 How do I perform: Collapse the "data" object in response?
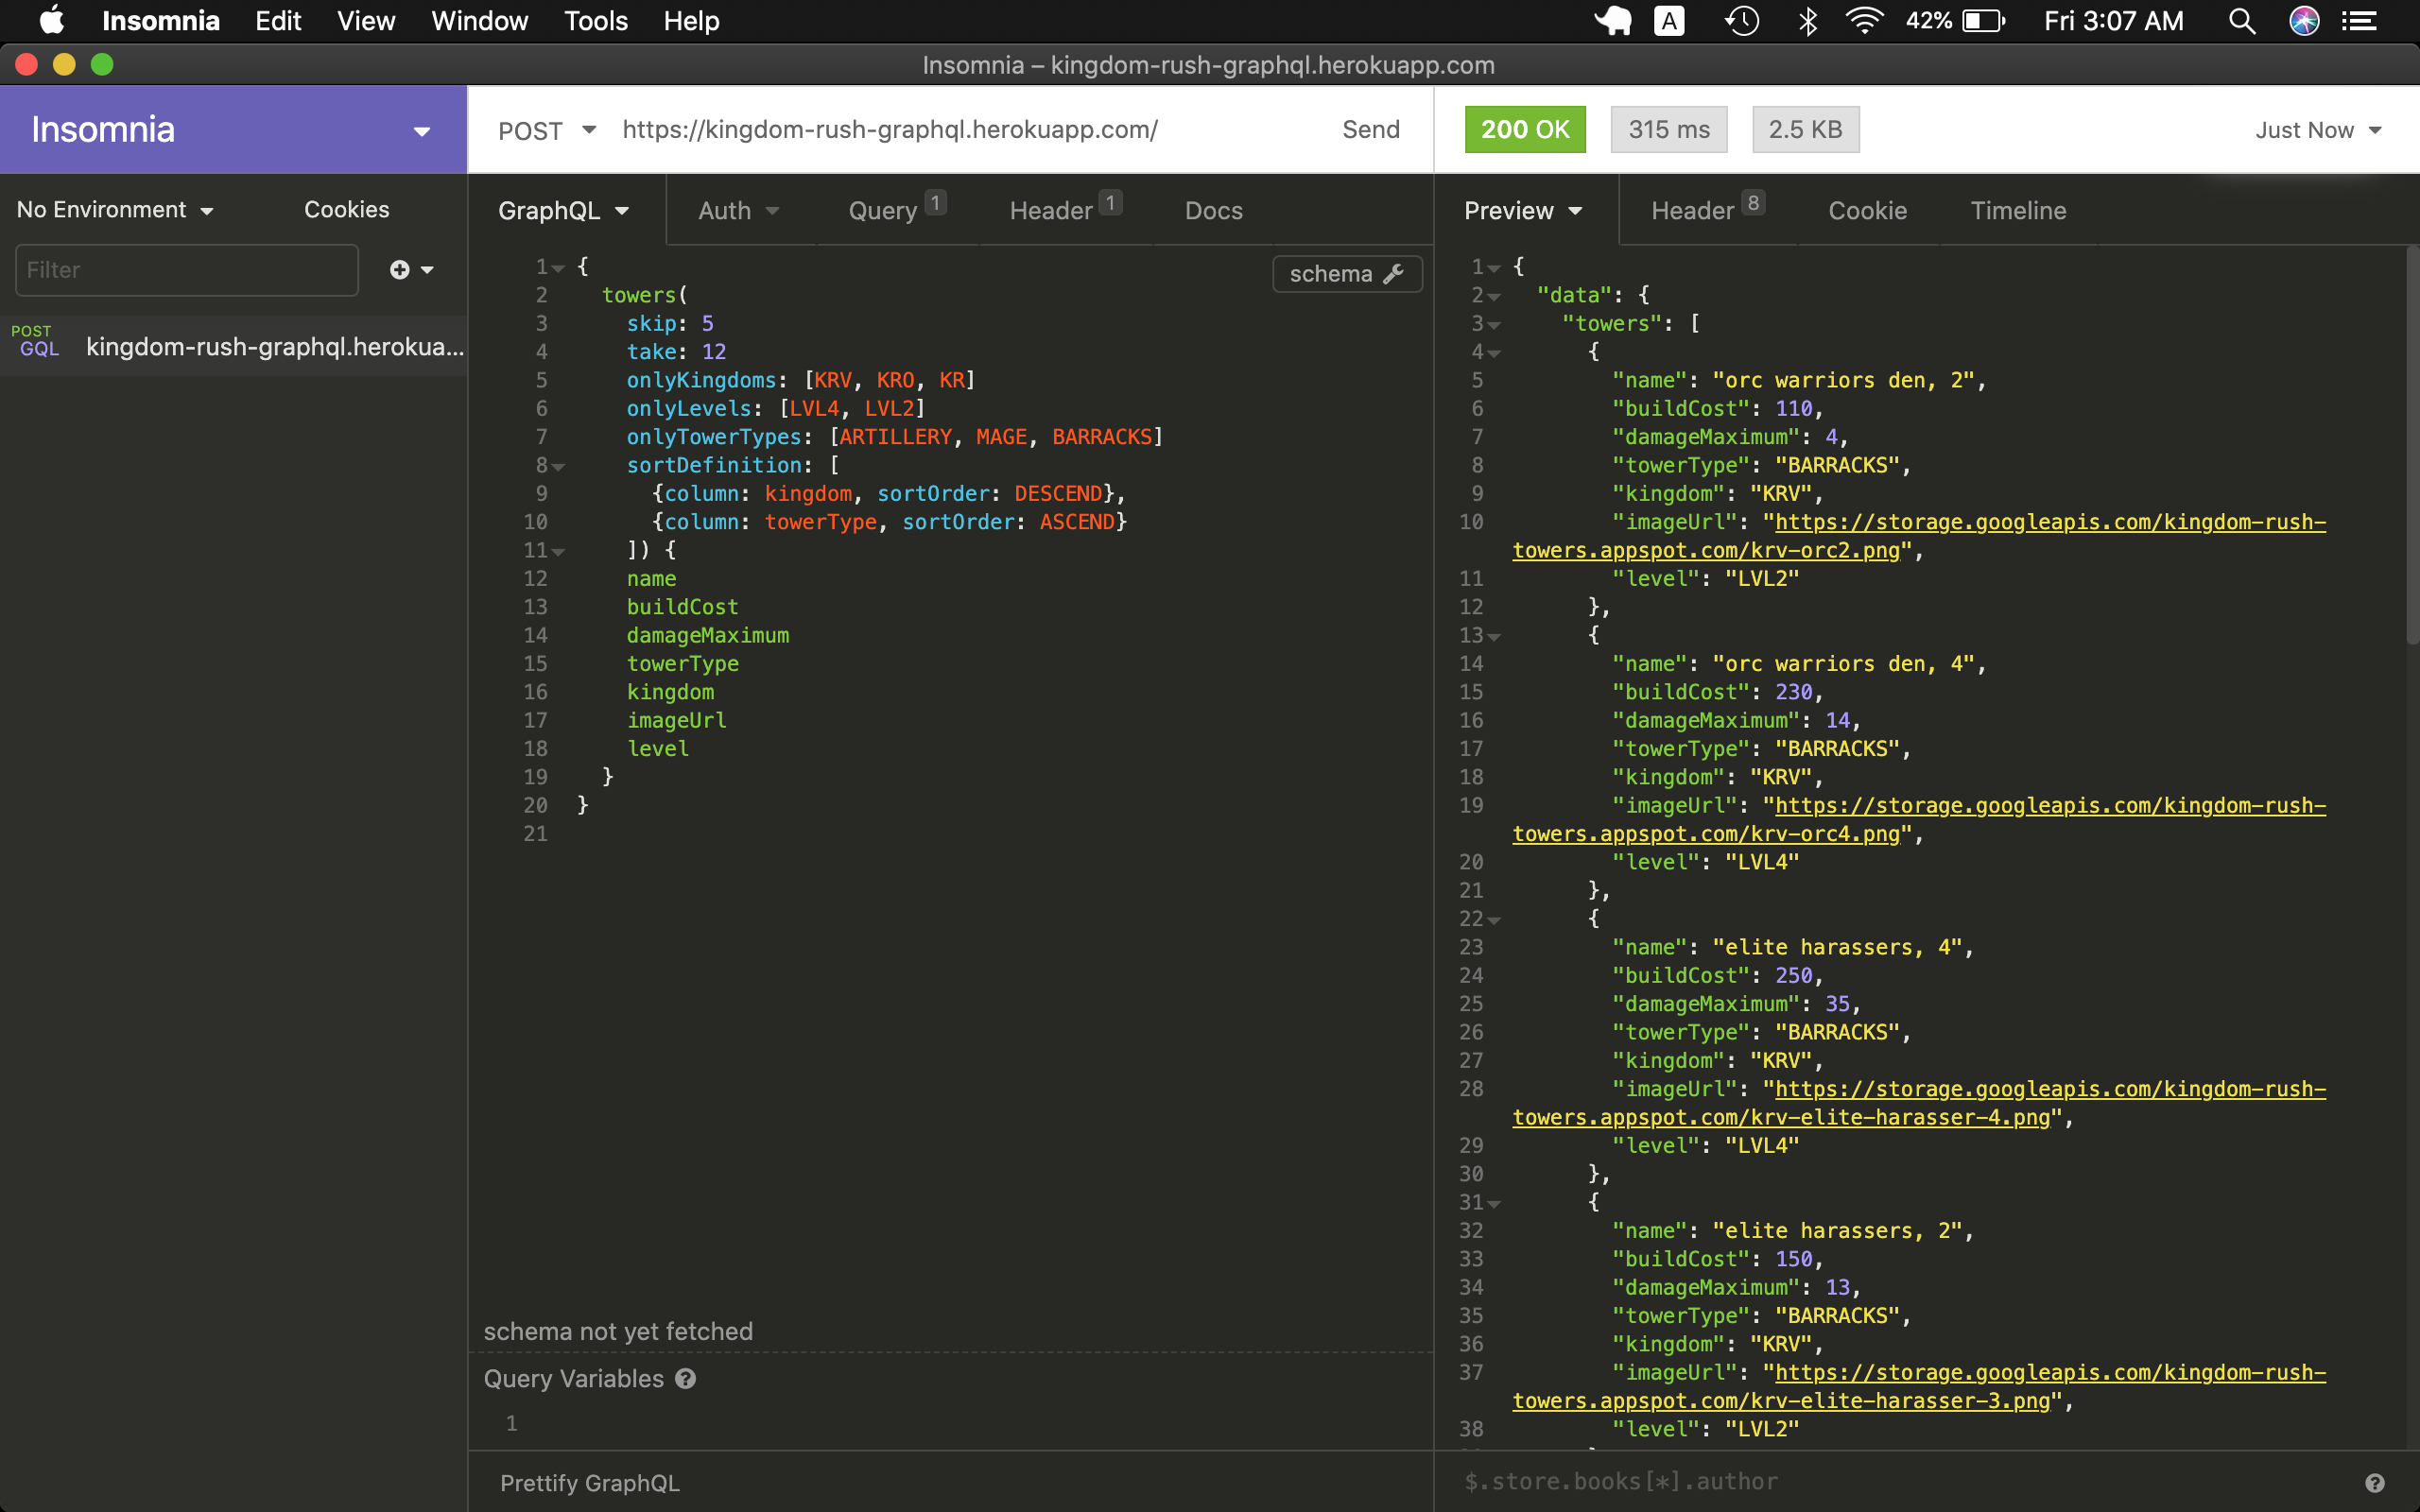click(x=1495, y=297)
